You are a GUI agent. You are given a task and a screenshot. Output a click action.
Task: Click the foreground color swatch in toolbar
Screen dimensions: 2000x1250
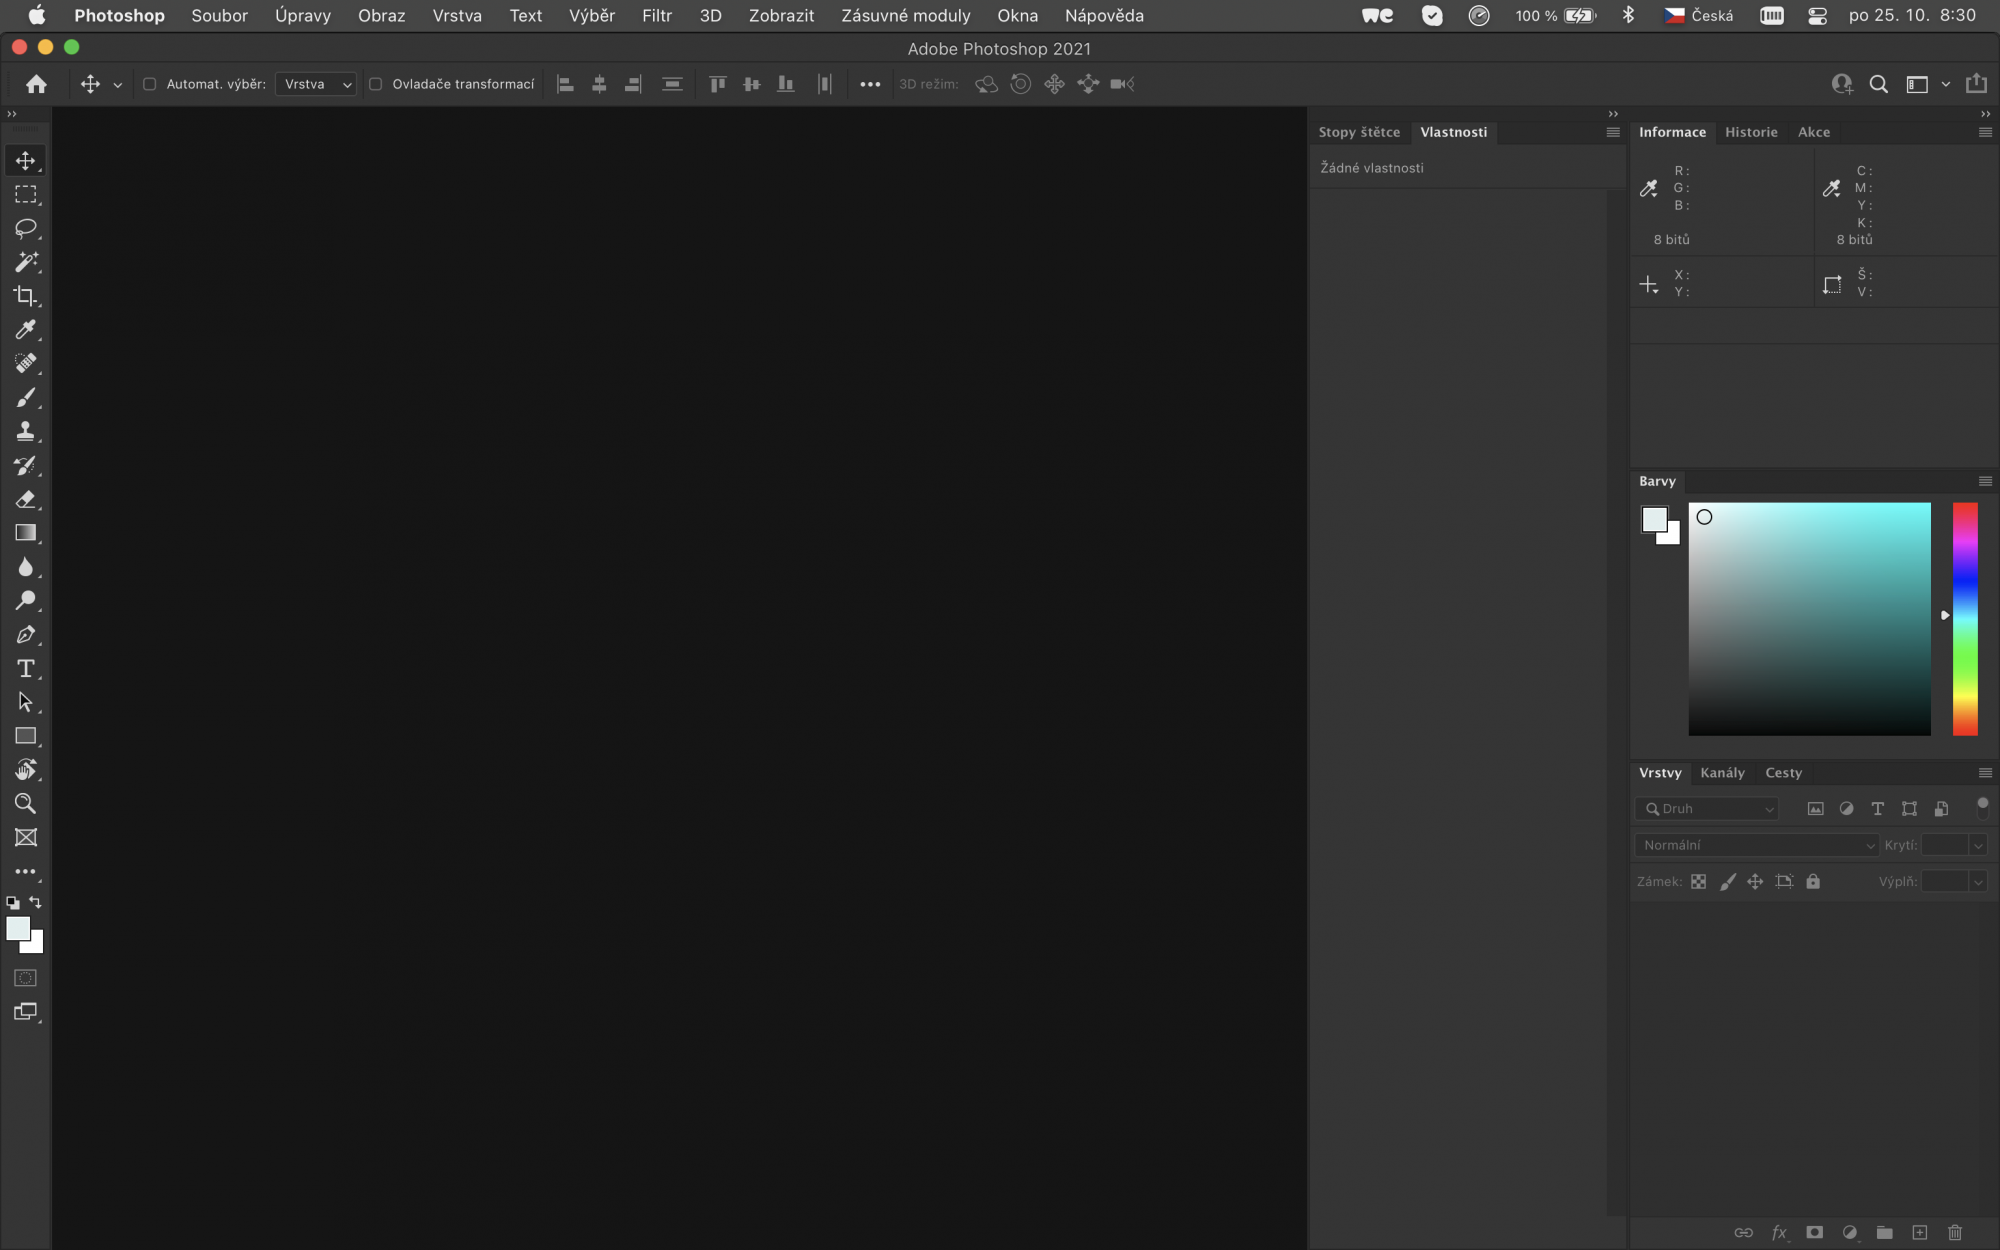tap(18, 929)
